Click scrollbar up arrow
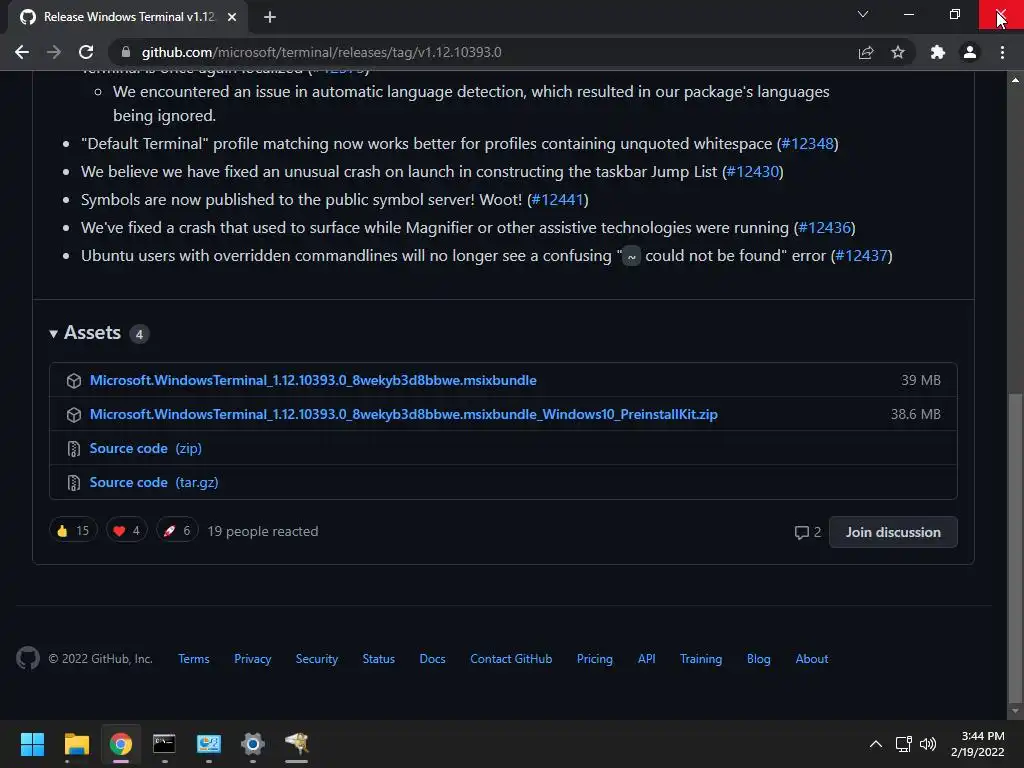Image resolution: width=1024 pixels, height=768 pixels. 1015,80
